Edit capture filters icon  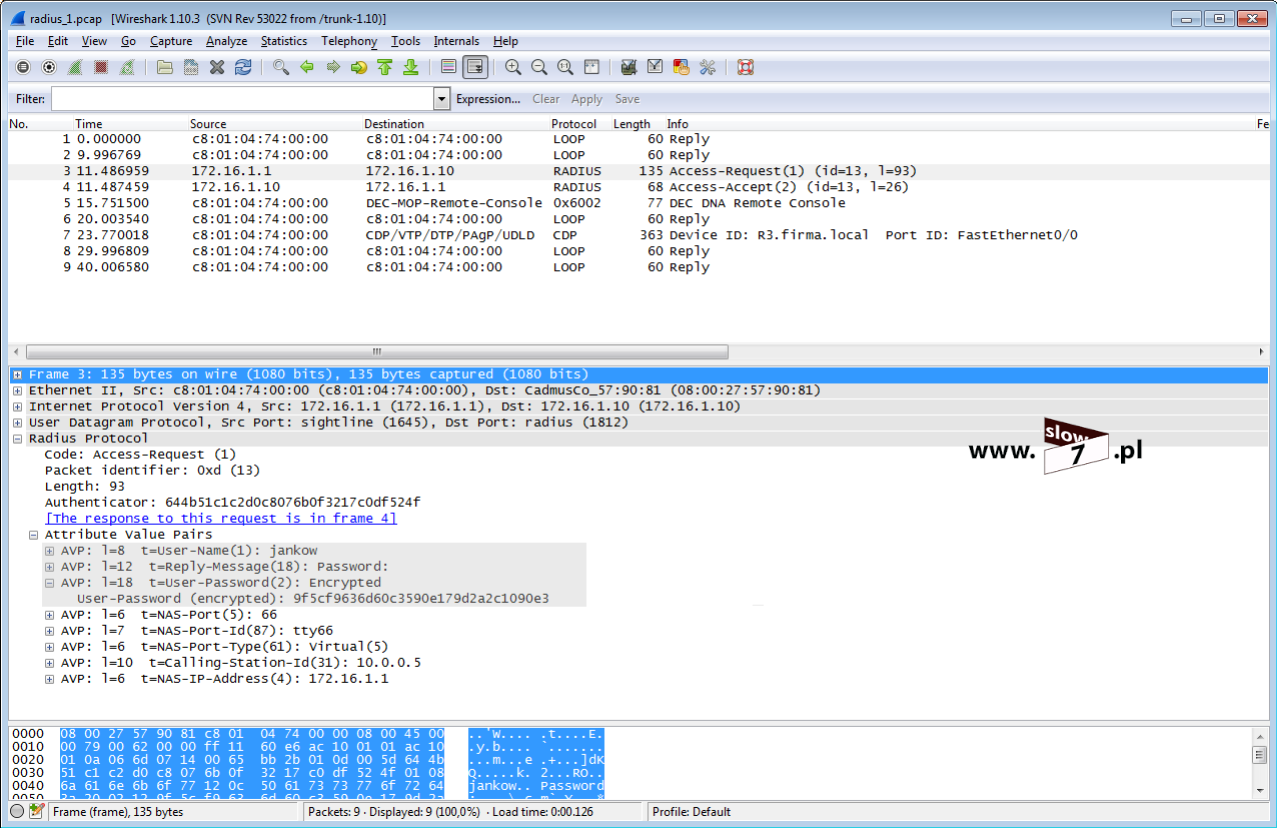[629, 67]
